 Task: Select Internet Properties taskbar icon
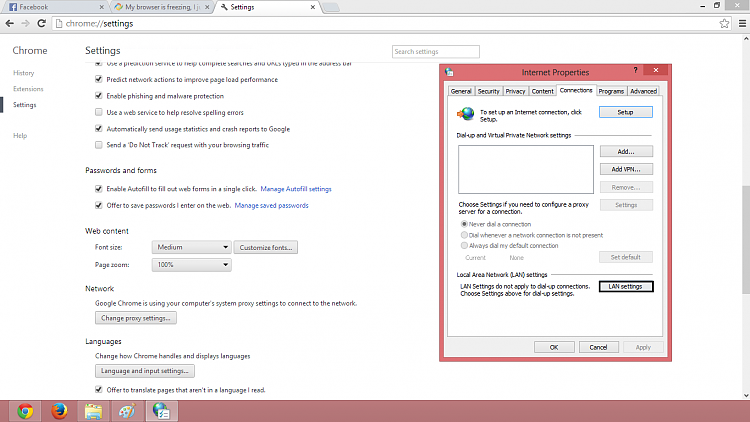tap(162, 411)
